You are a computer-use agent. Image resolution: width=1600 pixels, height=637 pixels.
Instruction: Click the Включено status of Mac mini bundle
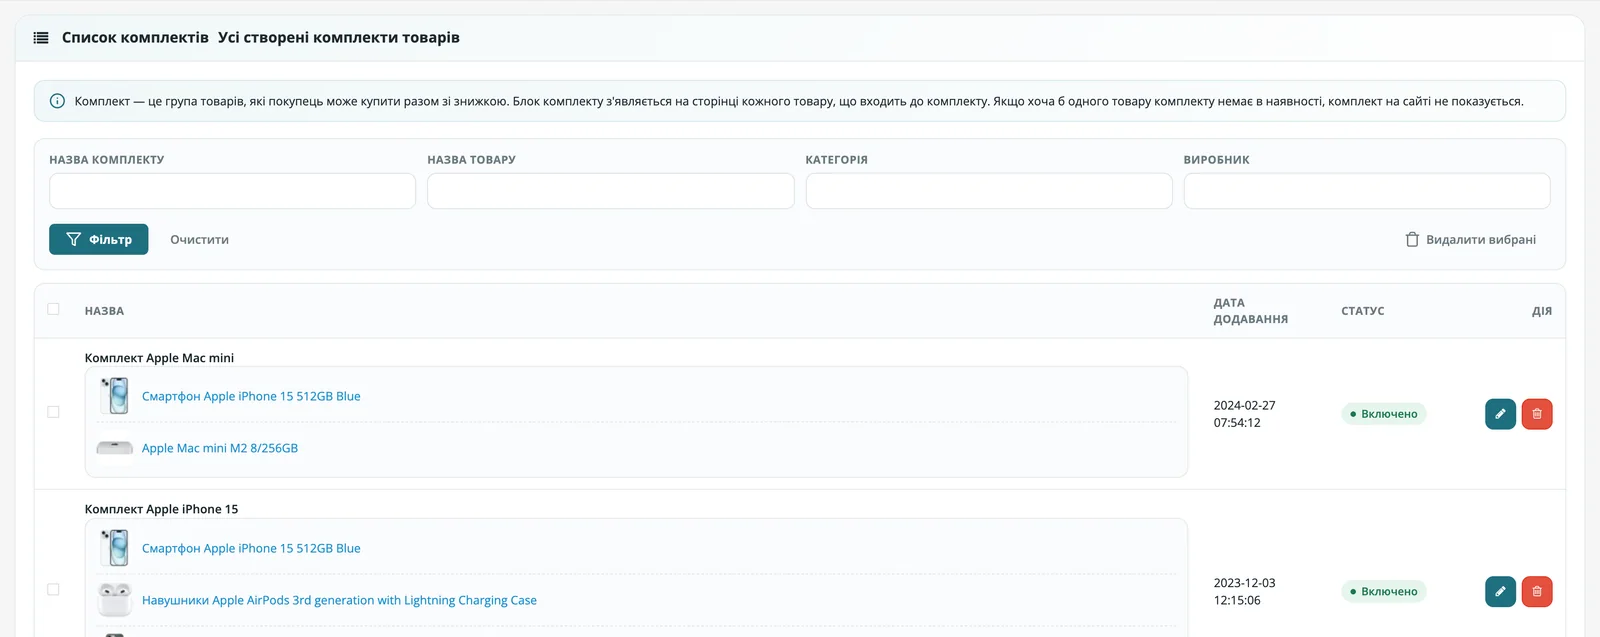tap(1384, 414)
